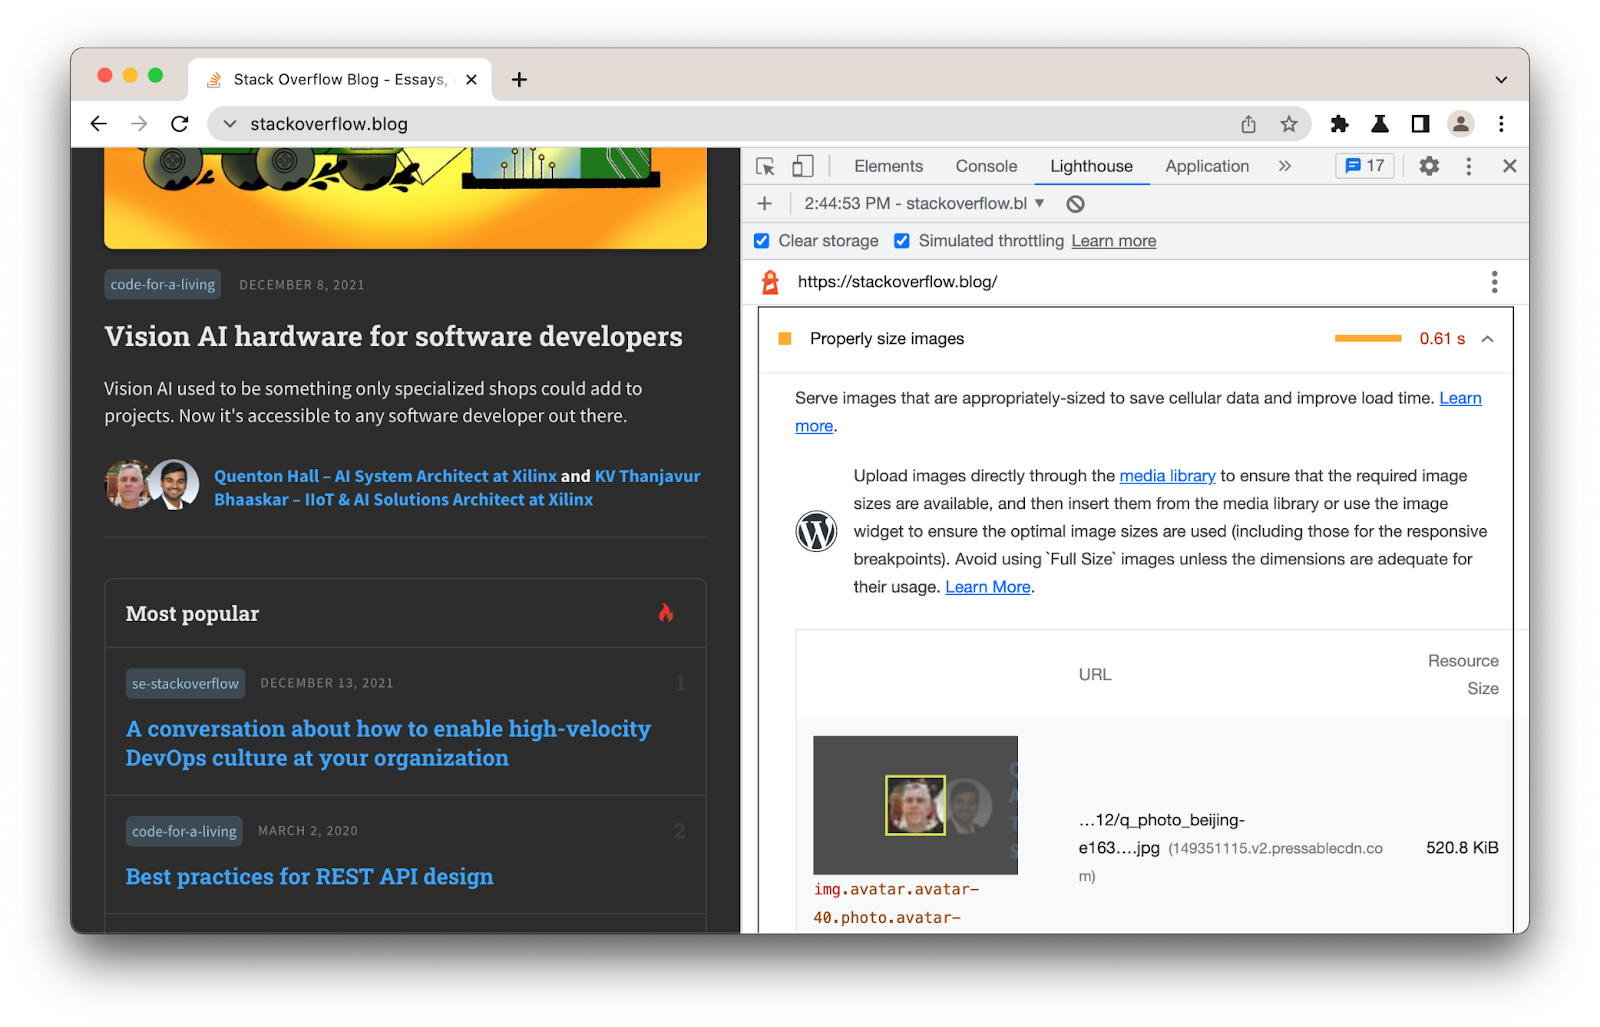This screenshot has height=1027, width=1600.
Task: Click the Lighthouse logo icon beside URL
Action: point(770,282)
